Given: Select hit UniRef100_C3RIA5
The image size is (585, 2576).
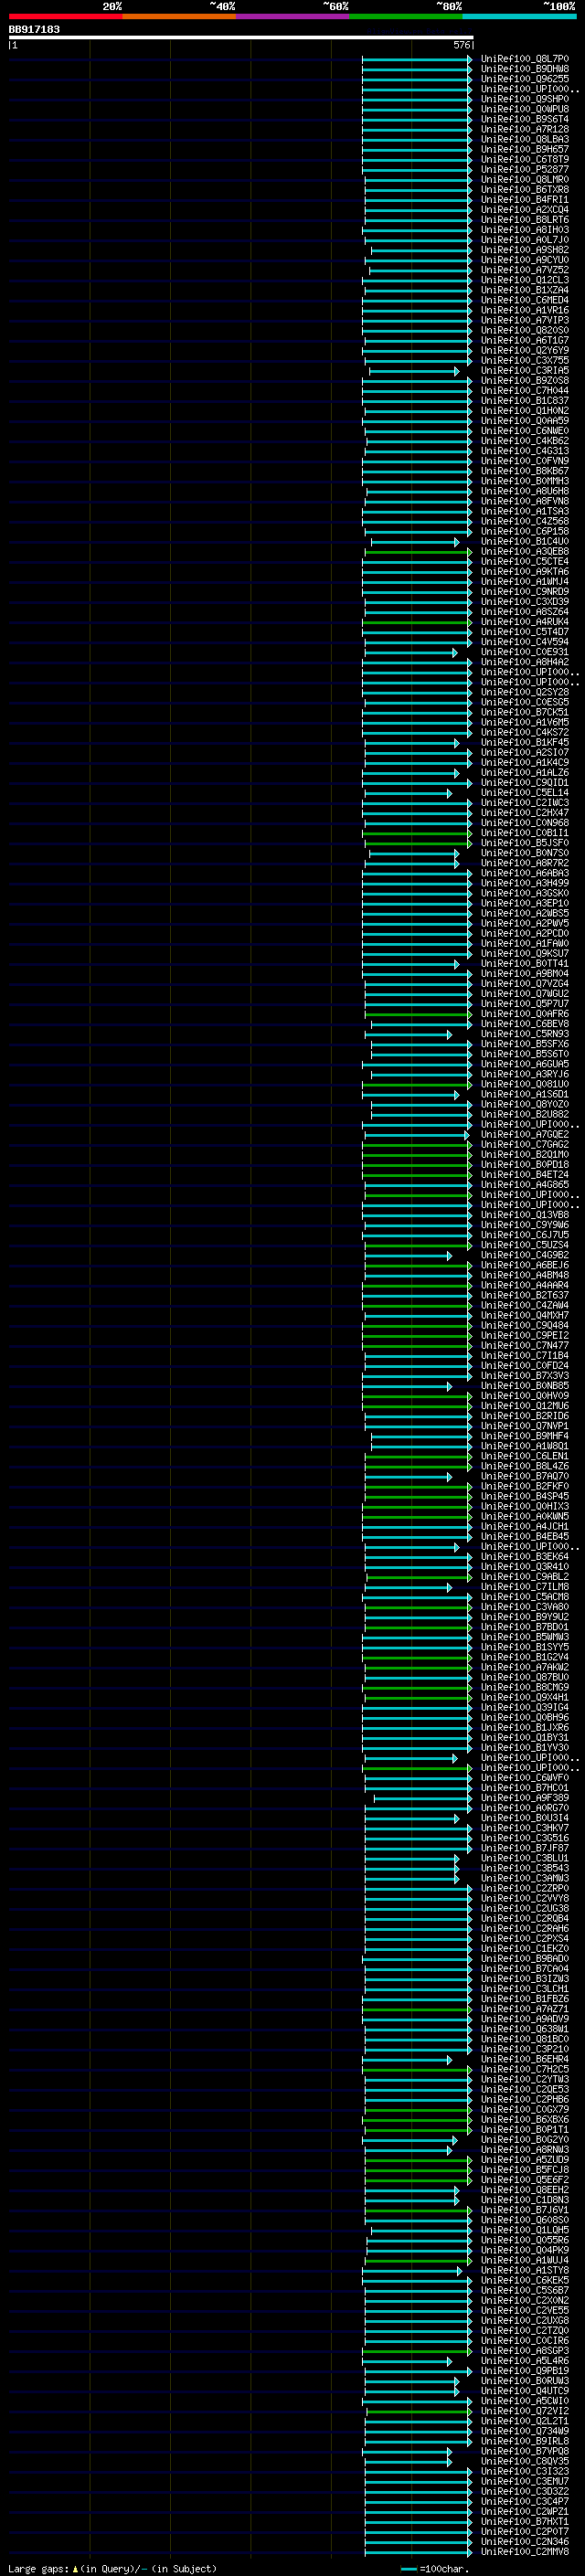Looking at the screenshot, I should coord(524,370).
